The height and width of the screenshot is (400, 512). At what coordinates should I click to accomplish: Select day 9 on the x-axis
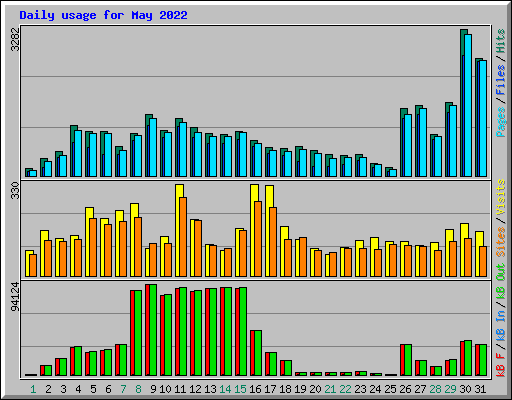click(153, 389)
